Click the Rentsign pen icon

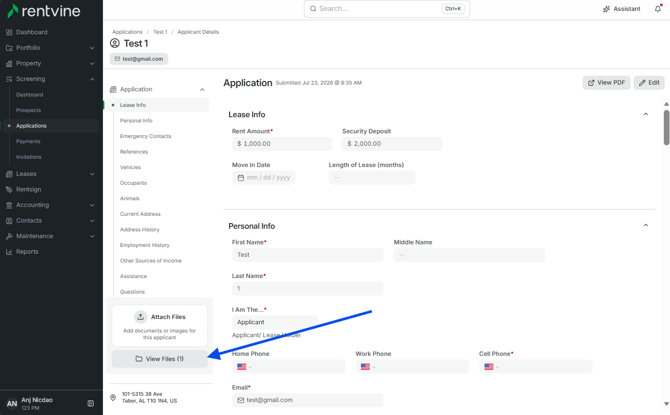coord(9,189)
